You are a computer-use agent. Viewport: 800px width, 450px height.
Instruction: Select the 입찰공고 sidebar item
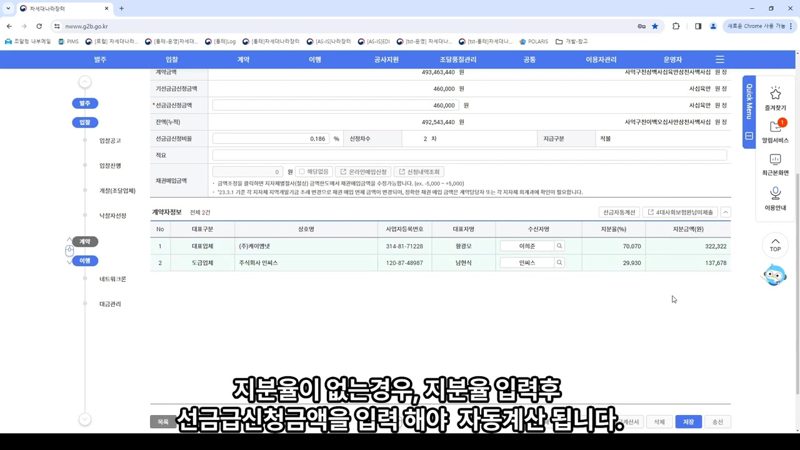tap(110, 140)
